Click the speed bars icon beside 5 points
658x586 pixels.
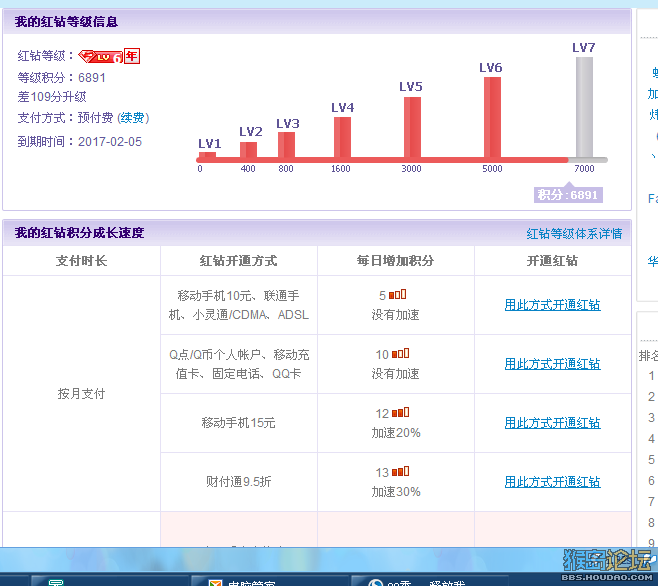[397, 295]
